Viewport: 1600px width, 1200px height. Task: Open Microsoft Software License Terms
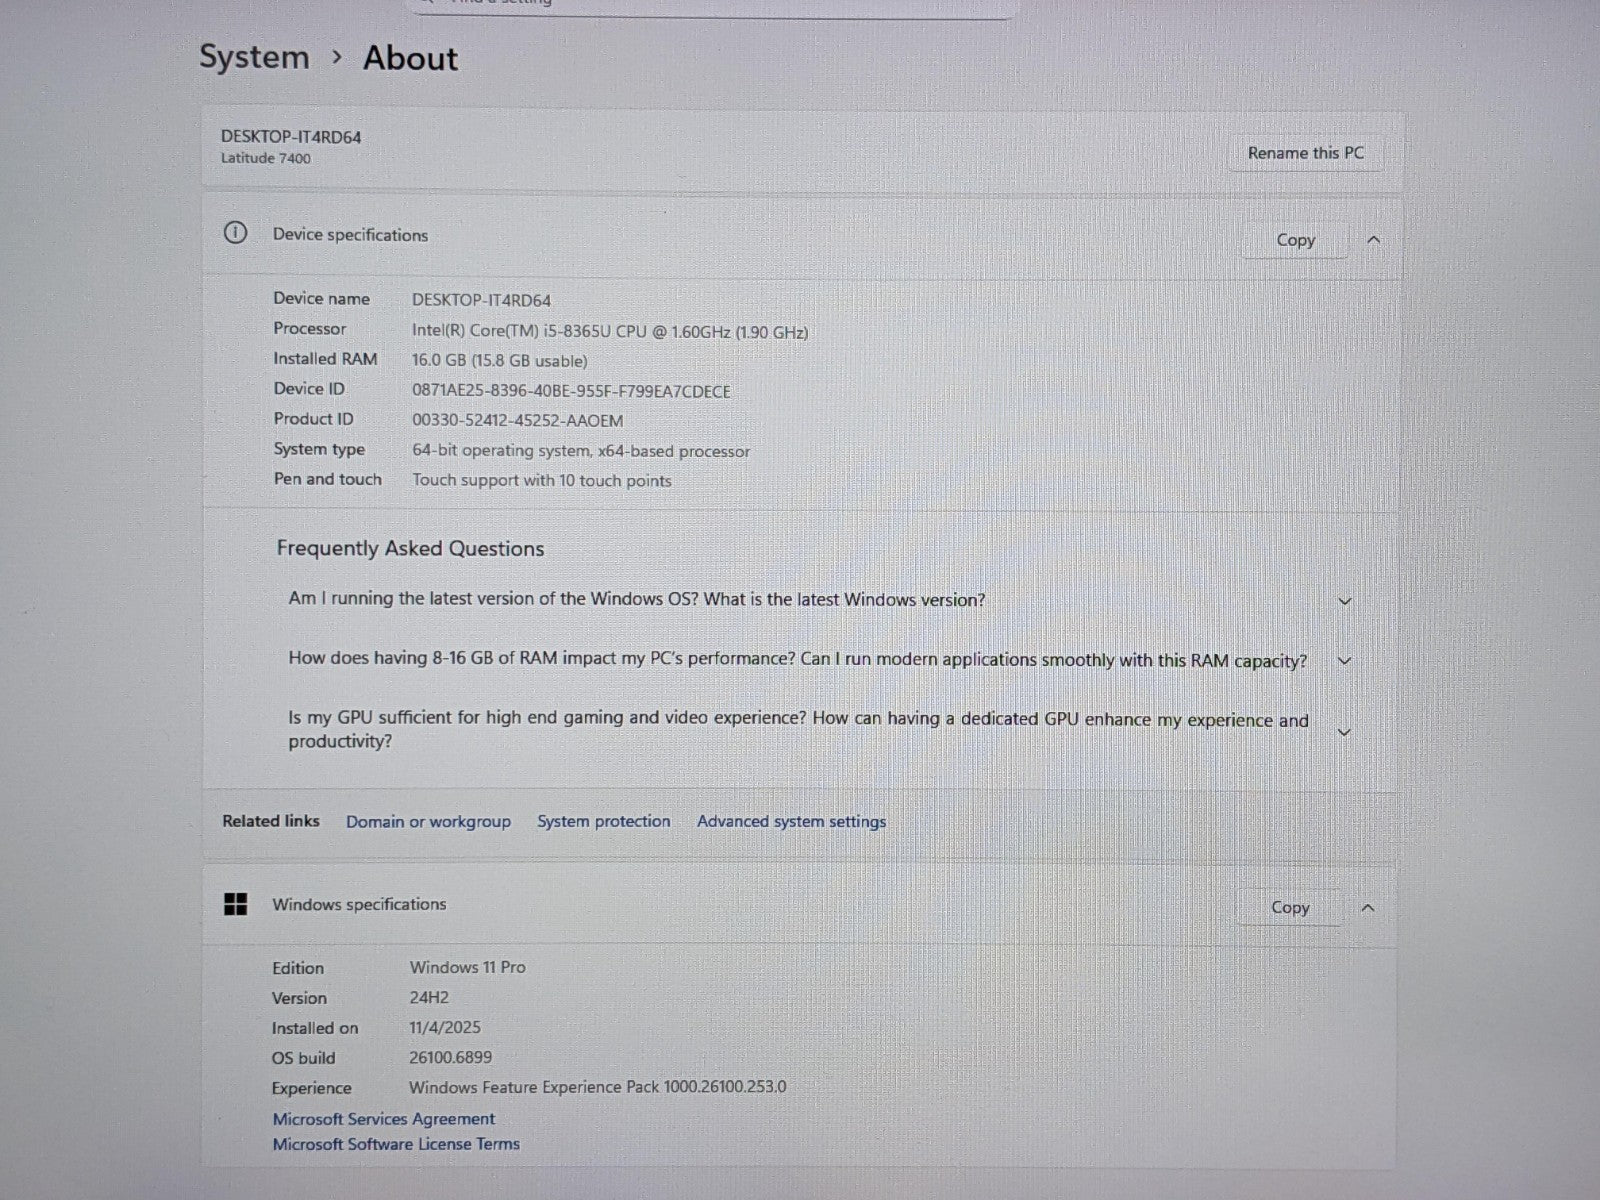pyautogui.click(x=396, y=1144)
